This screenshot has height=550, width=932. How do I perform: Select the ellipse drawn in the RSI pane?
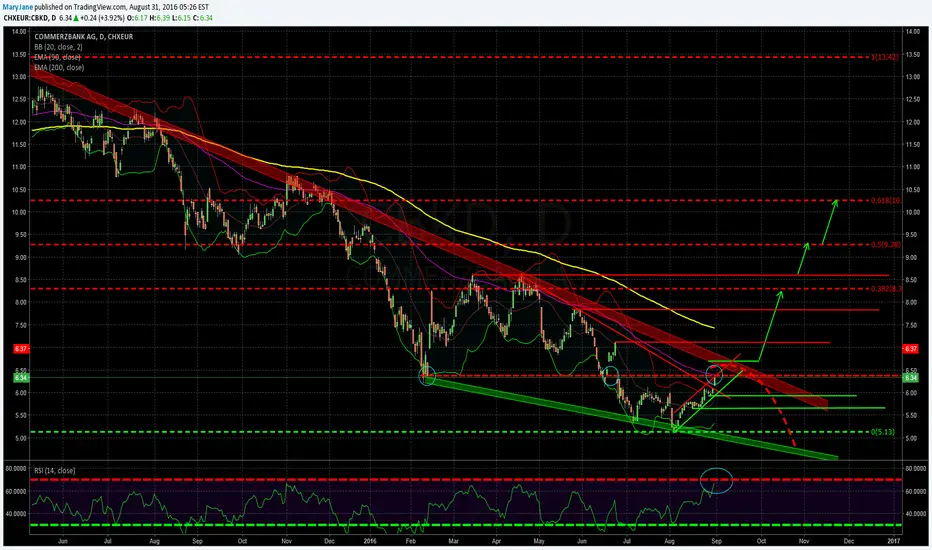pyautogui.click(x=716, y=480)
